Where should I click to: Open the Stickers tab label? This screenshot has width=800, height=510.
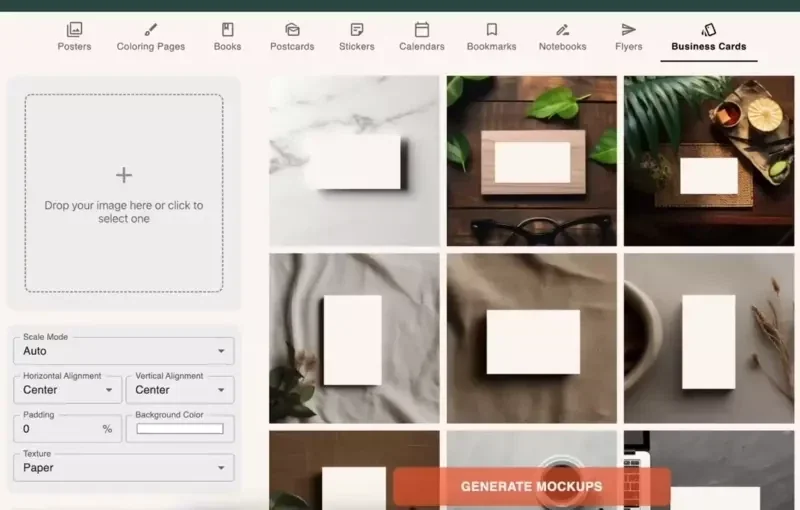point(357,46)
